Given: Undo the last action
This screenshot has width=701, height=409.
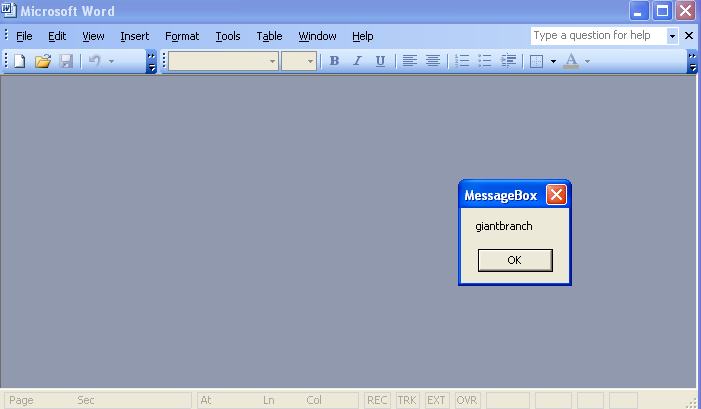Looking at the screenshot, I should pos(94,61).
